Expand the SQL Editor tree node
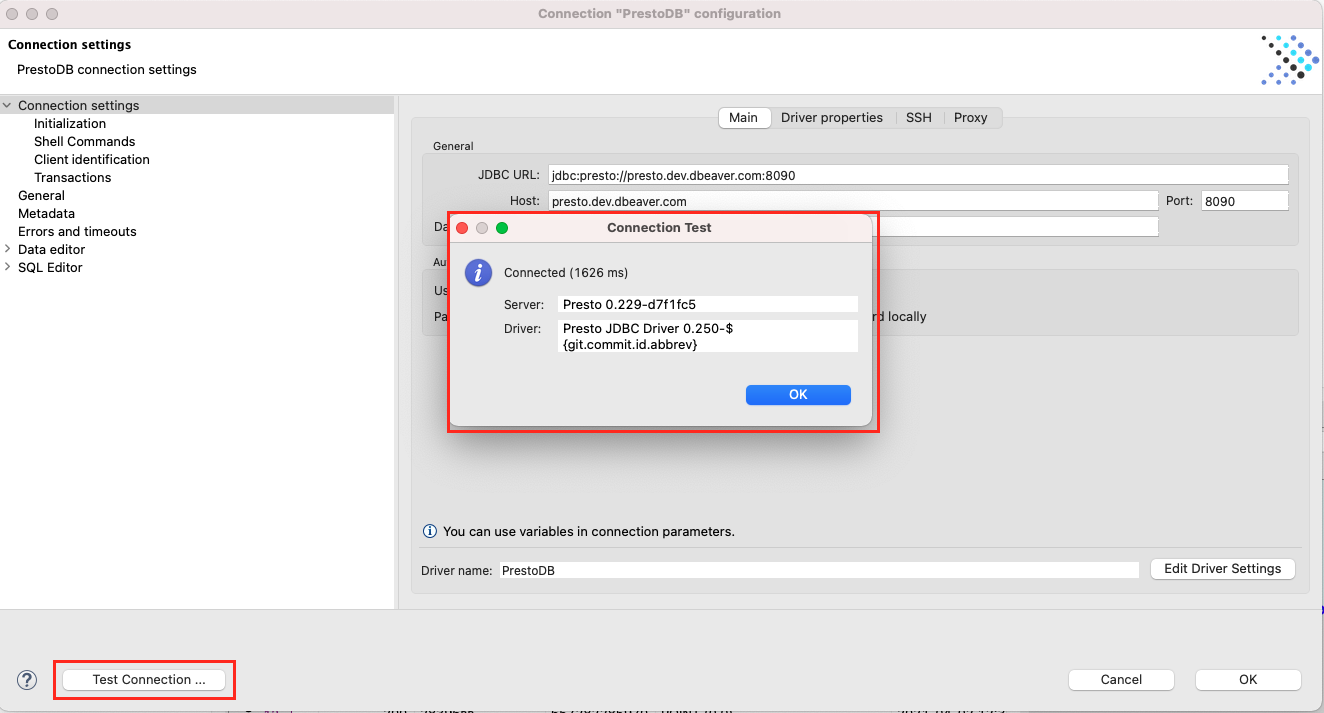 (x=8, y=267)
